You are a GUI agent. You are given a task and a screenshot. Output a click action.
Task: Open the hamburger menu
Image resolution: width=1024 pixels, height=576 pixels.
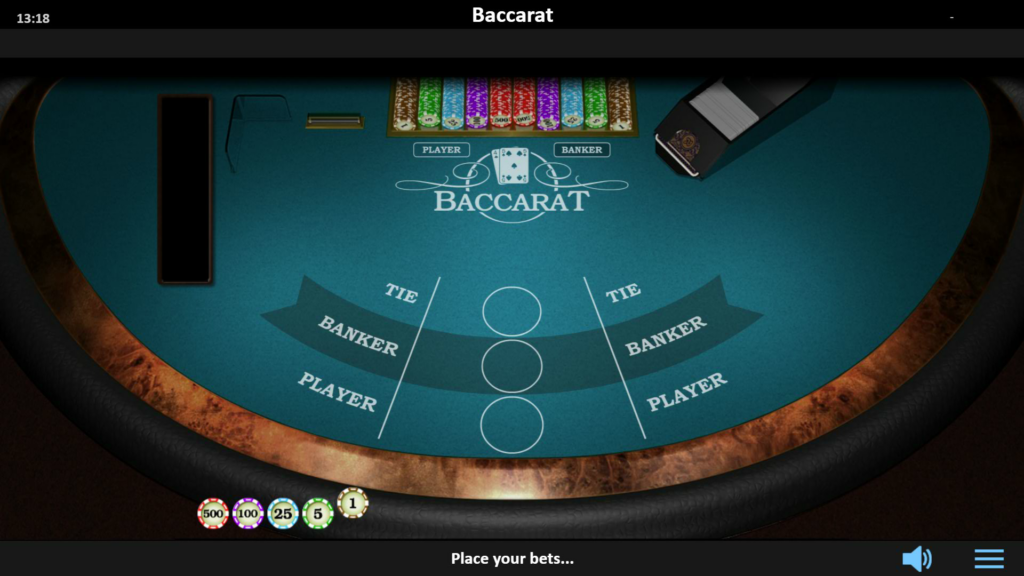[x=989, y=559]
